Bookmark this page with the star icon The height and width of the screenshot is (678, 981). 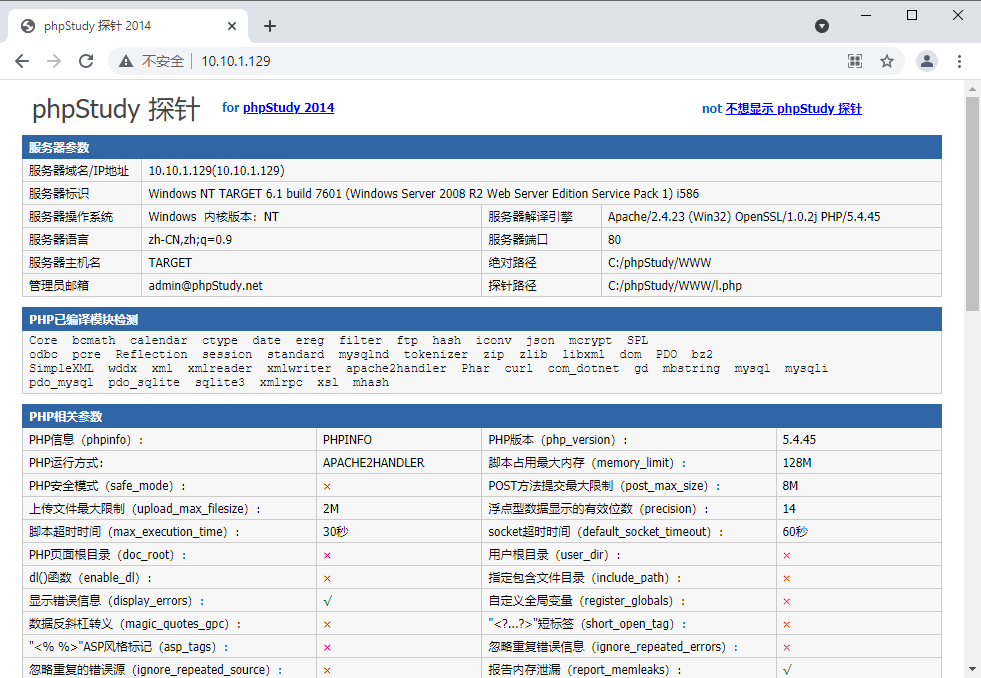coord(887,61)
